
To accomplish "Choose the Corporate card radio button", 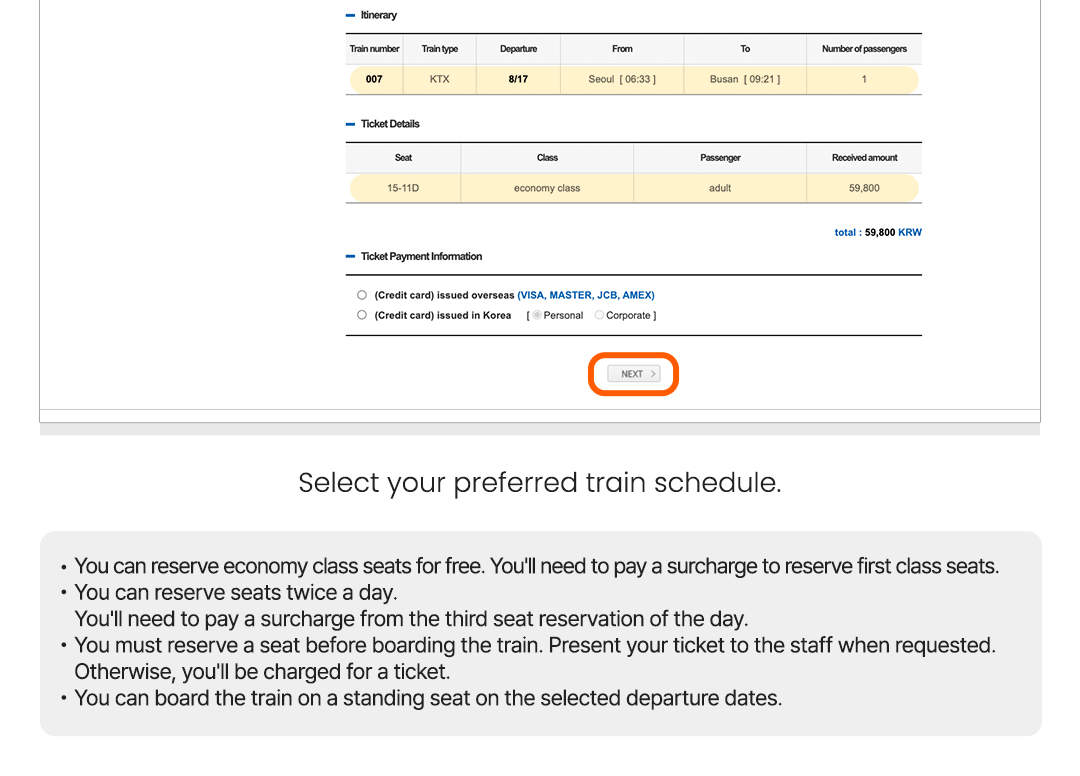I will click(x=600, y=315).
